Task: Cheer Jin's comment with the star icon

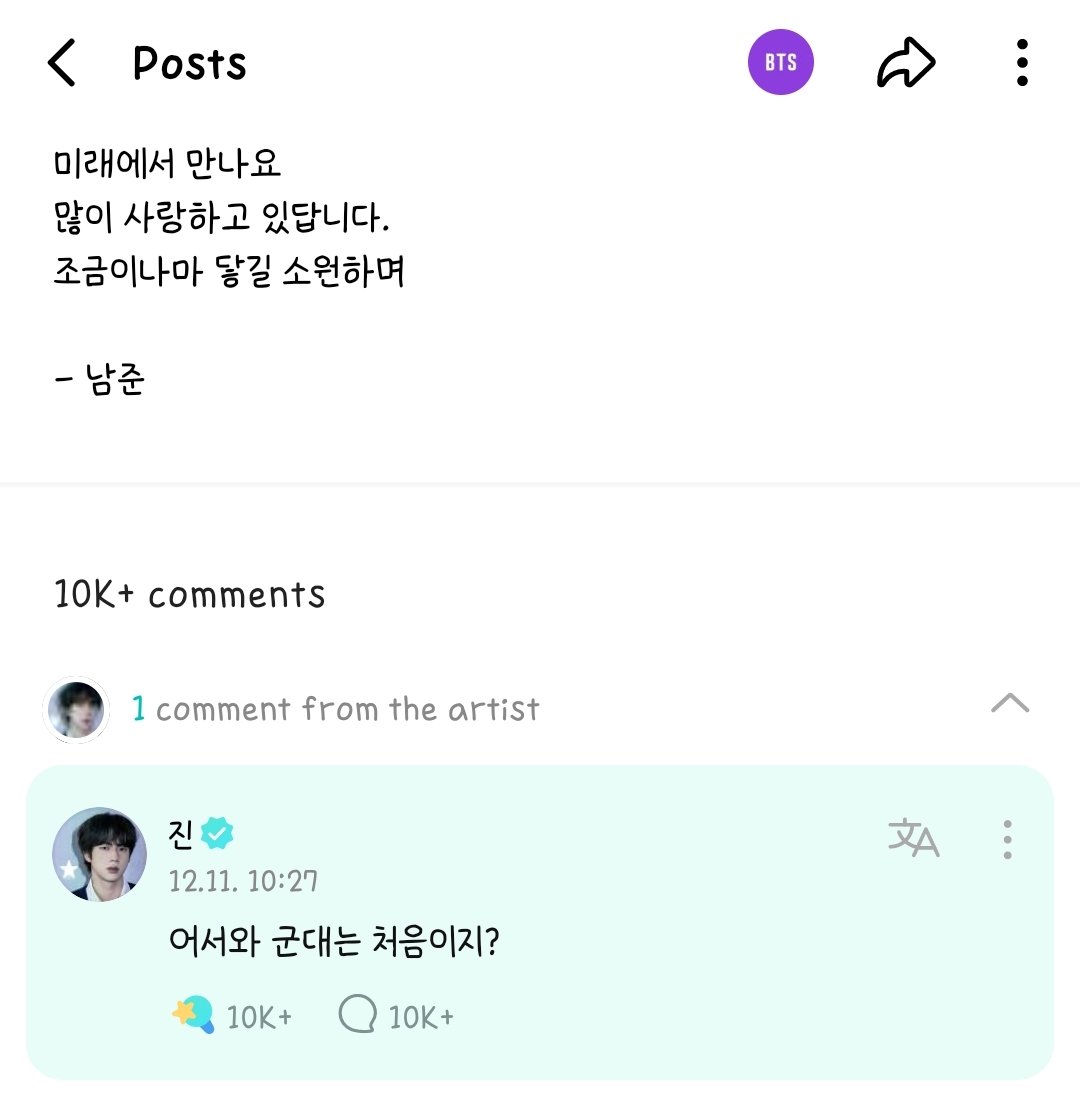Action: (192, 1016)
